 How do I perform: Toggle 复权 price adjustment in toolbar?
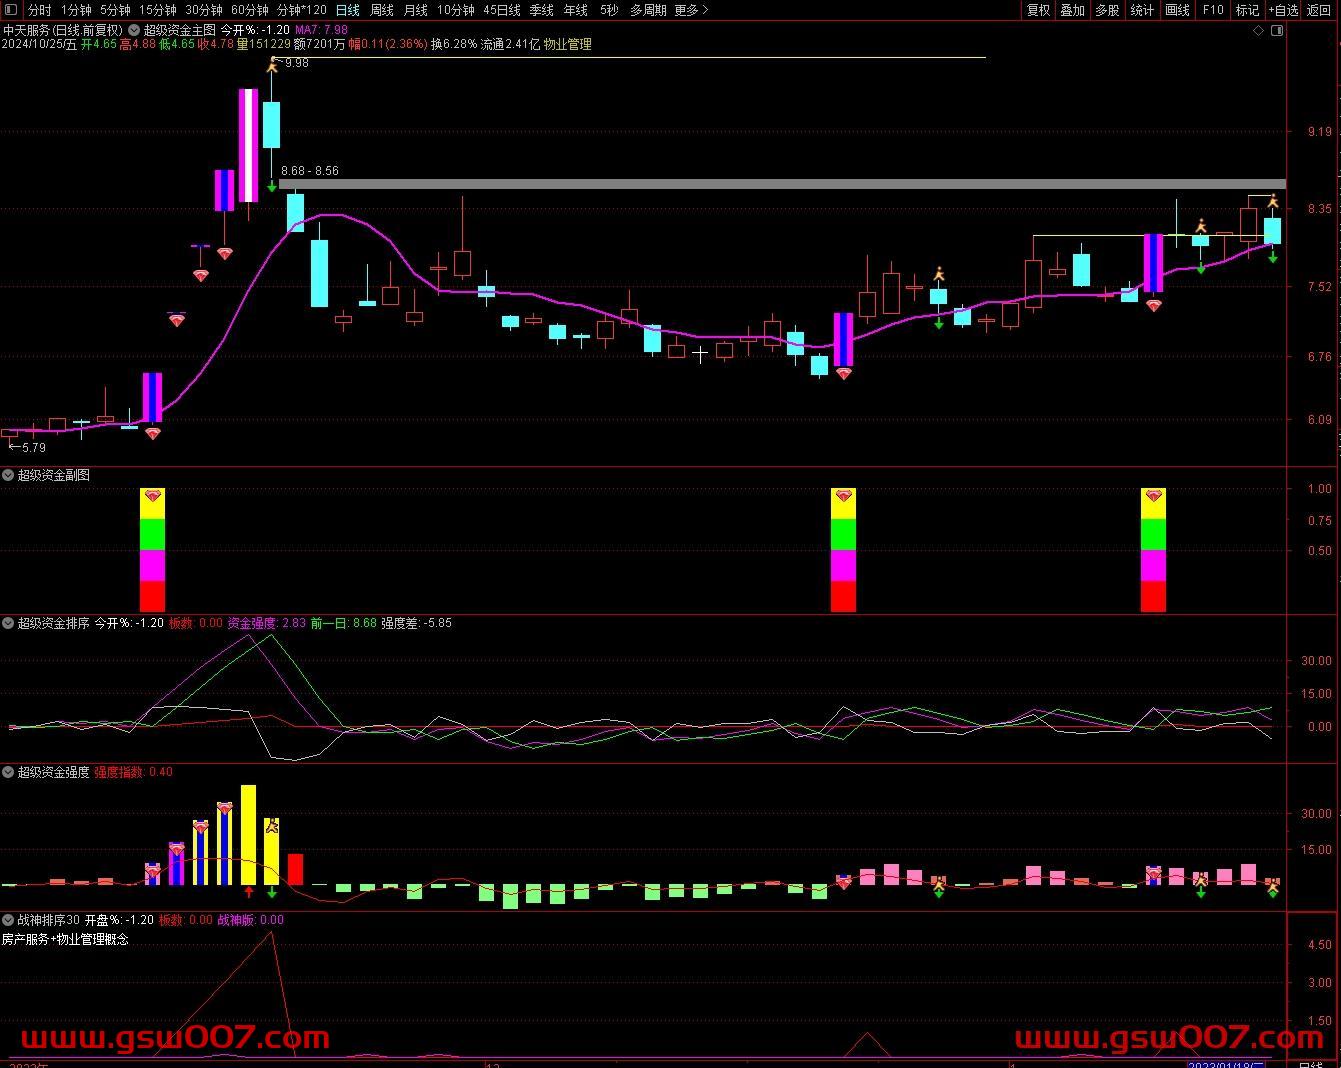click(1039, 10)
